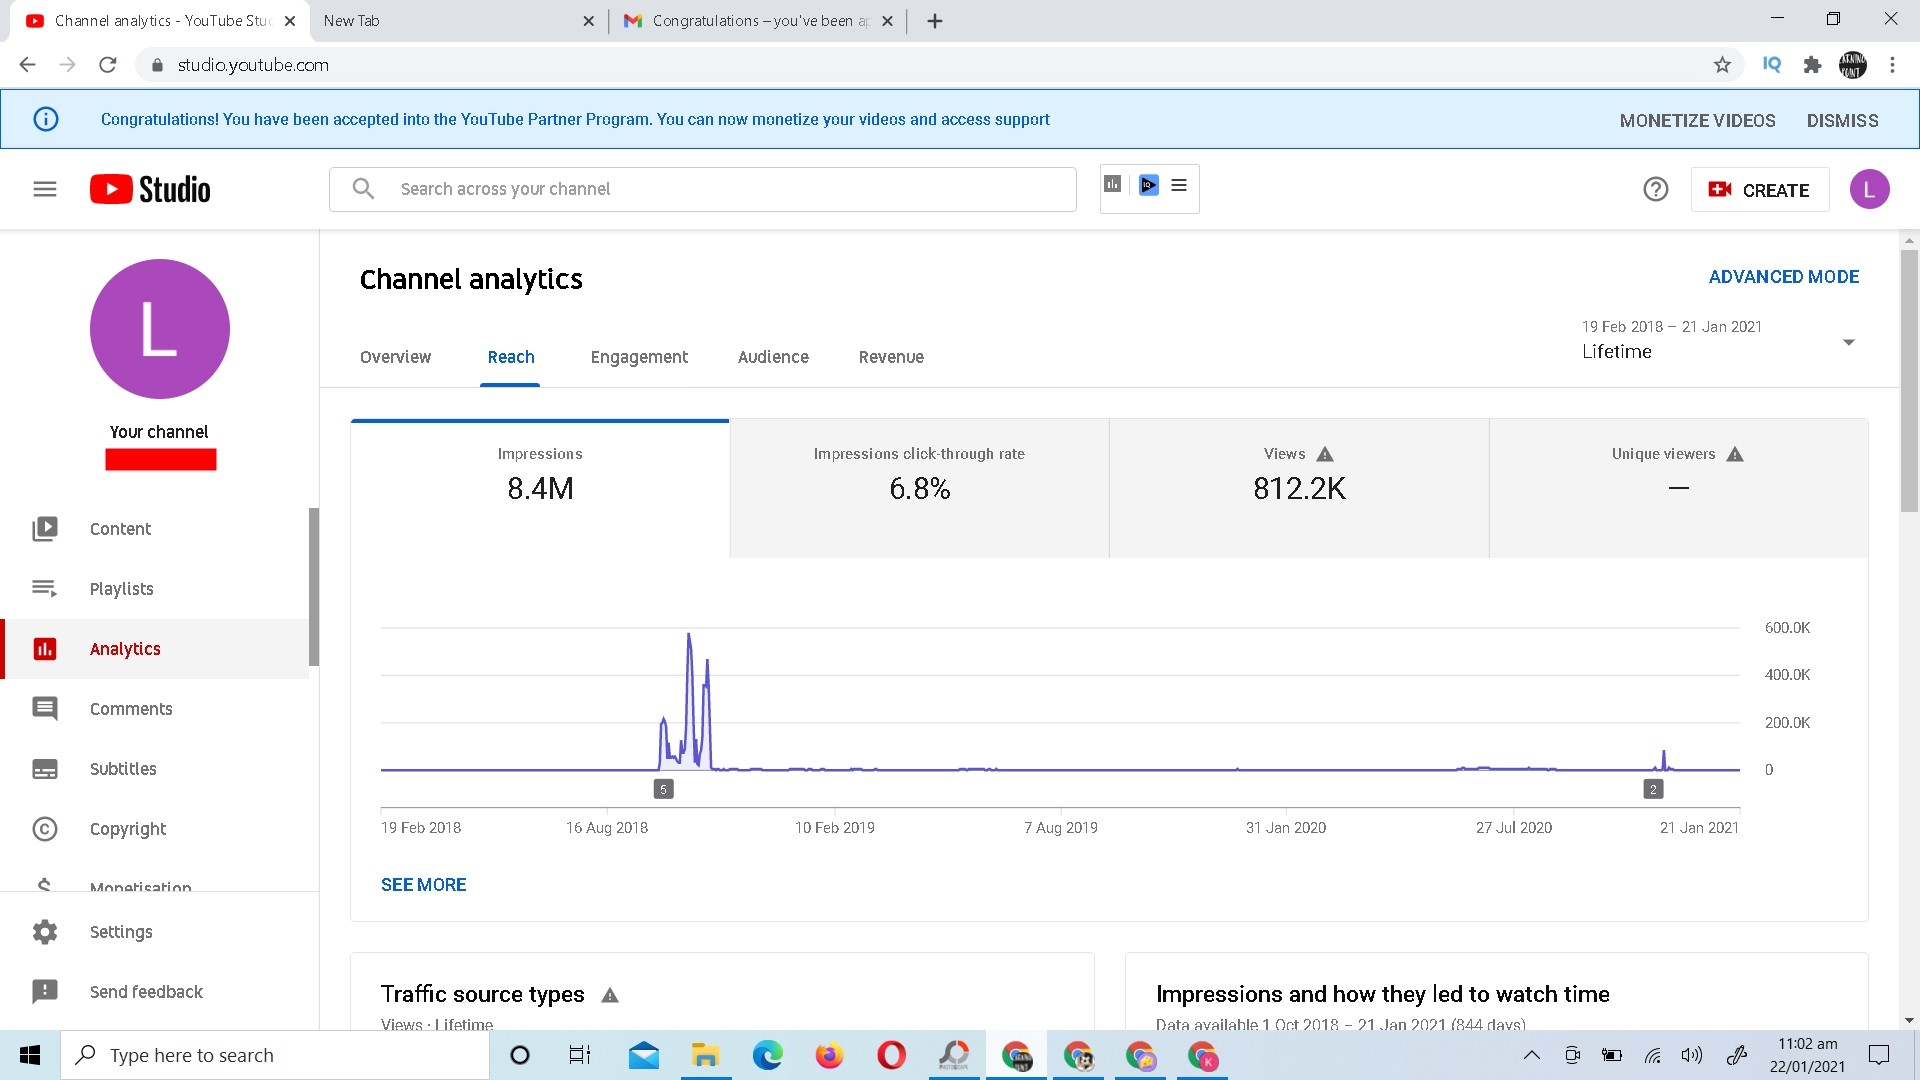Select the Impressions metric card
Image resolution: width=1920 pixels, height=1080 pixels.
pos(540,488)
